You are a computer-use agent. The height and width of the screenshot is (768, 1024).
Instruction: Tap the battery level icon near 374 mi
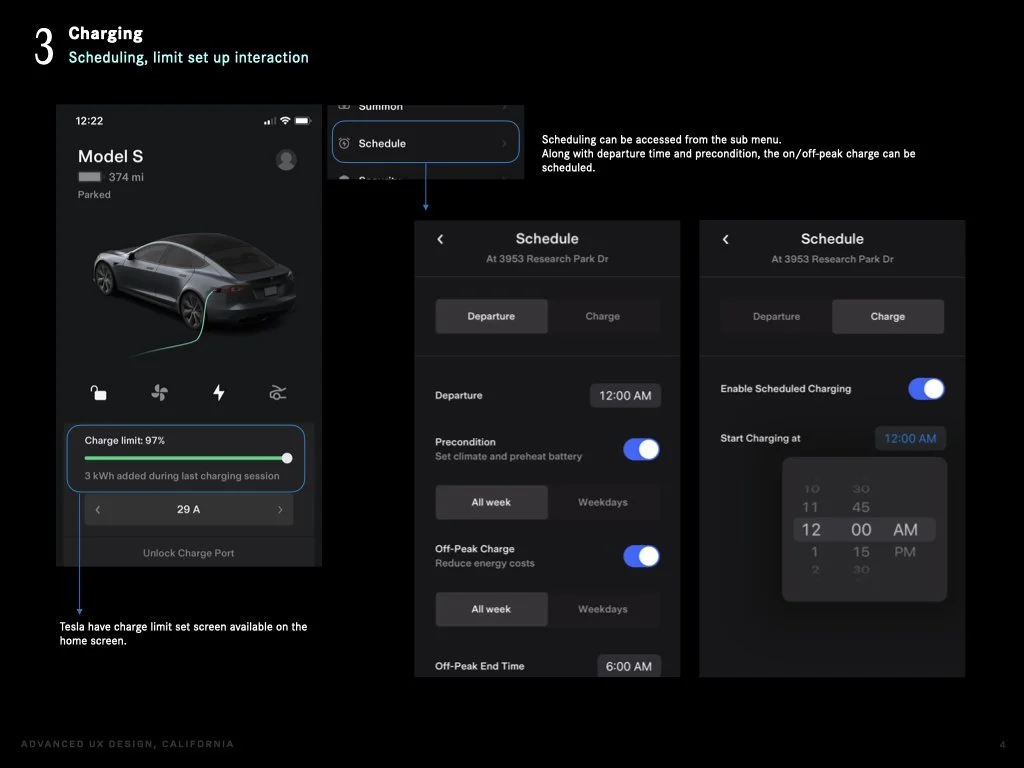90,177
